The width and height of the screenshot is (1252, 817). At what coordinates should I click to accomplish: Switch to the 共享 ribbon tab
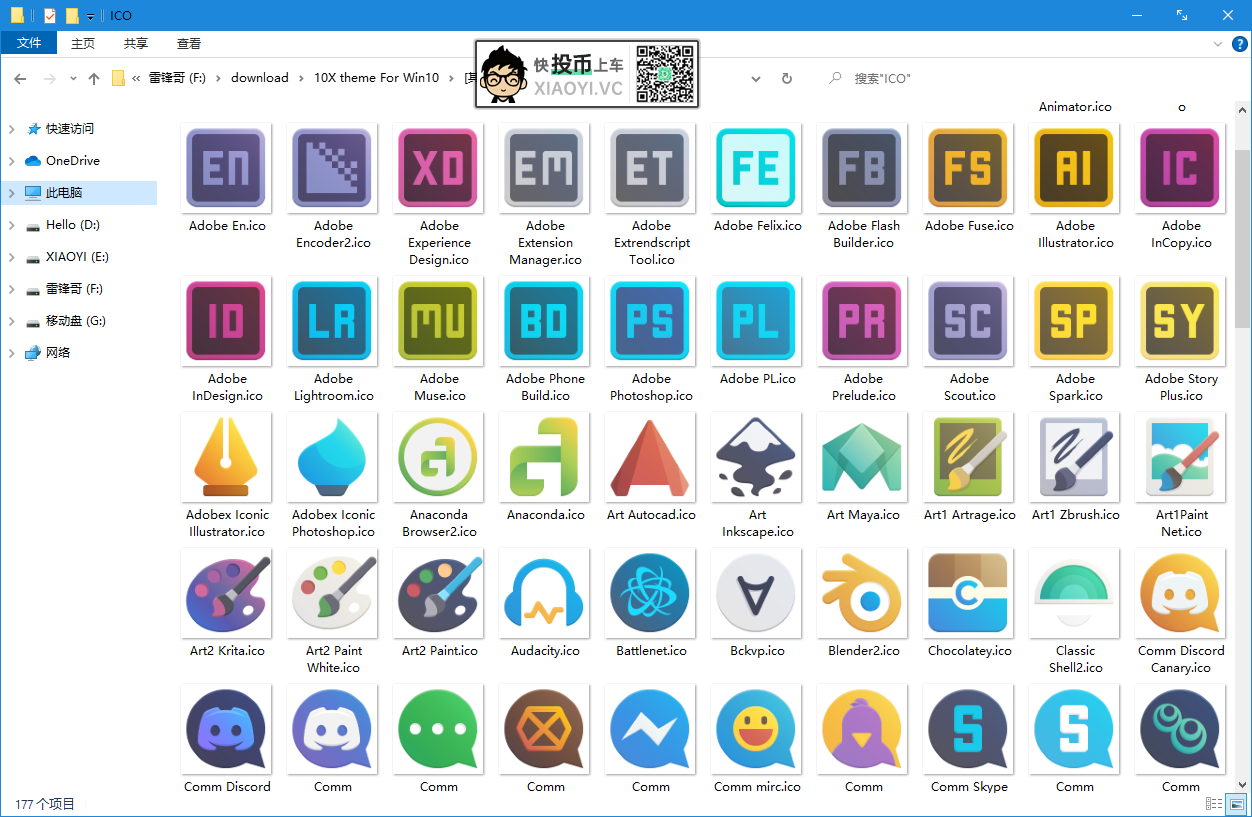[x=136, y=43]
